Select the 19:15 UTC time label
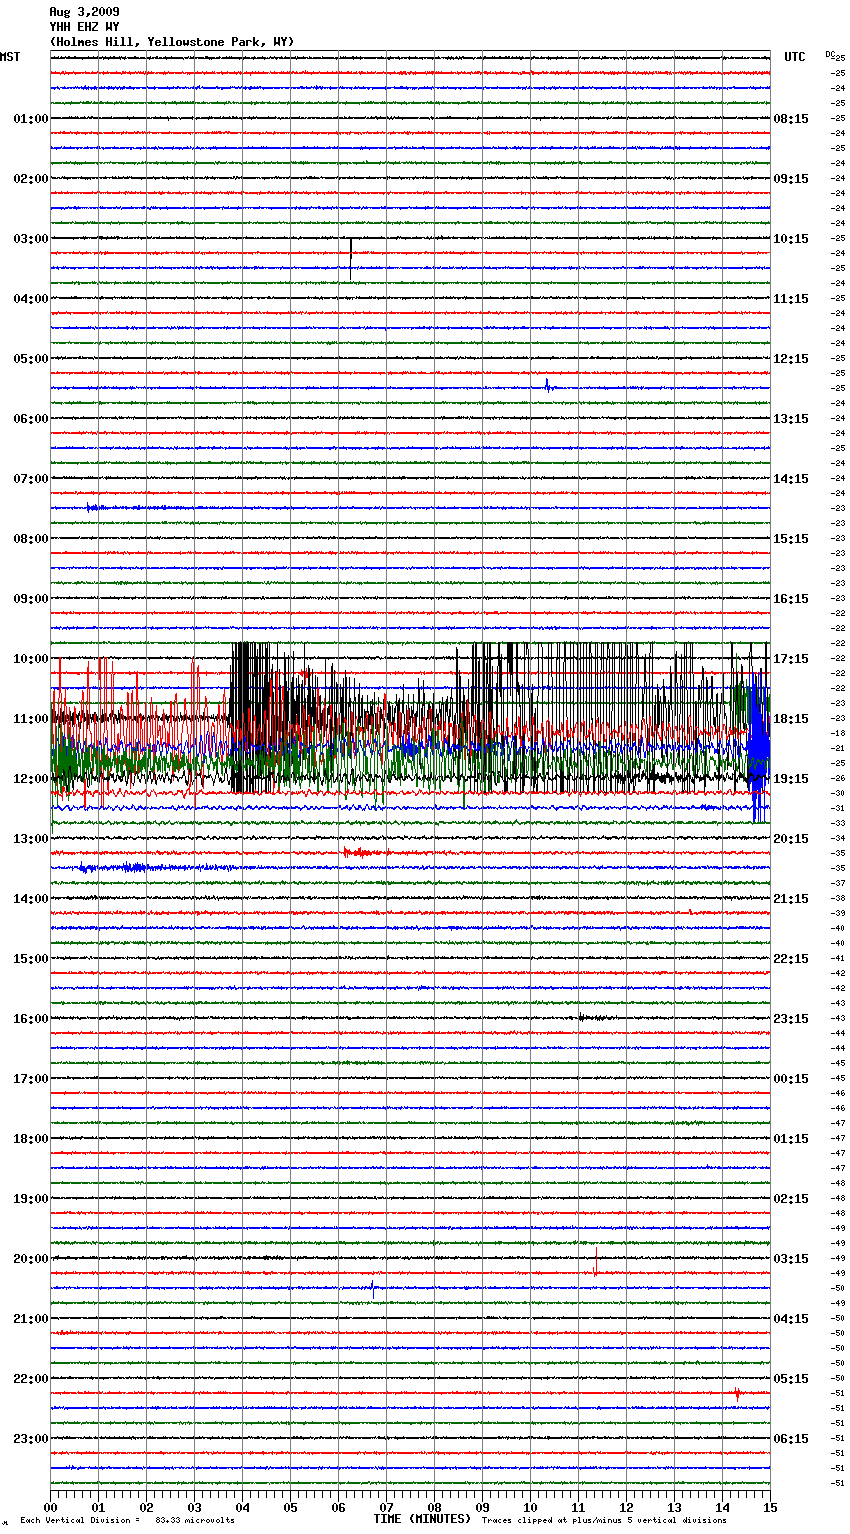The width and height of the screenshot is (850, 1534). coord(791,779)
